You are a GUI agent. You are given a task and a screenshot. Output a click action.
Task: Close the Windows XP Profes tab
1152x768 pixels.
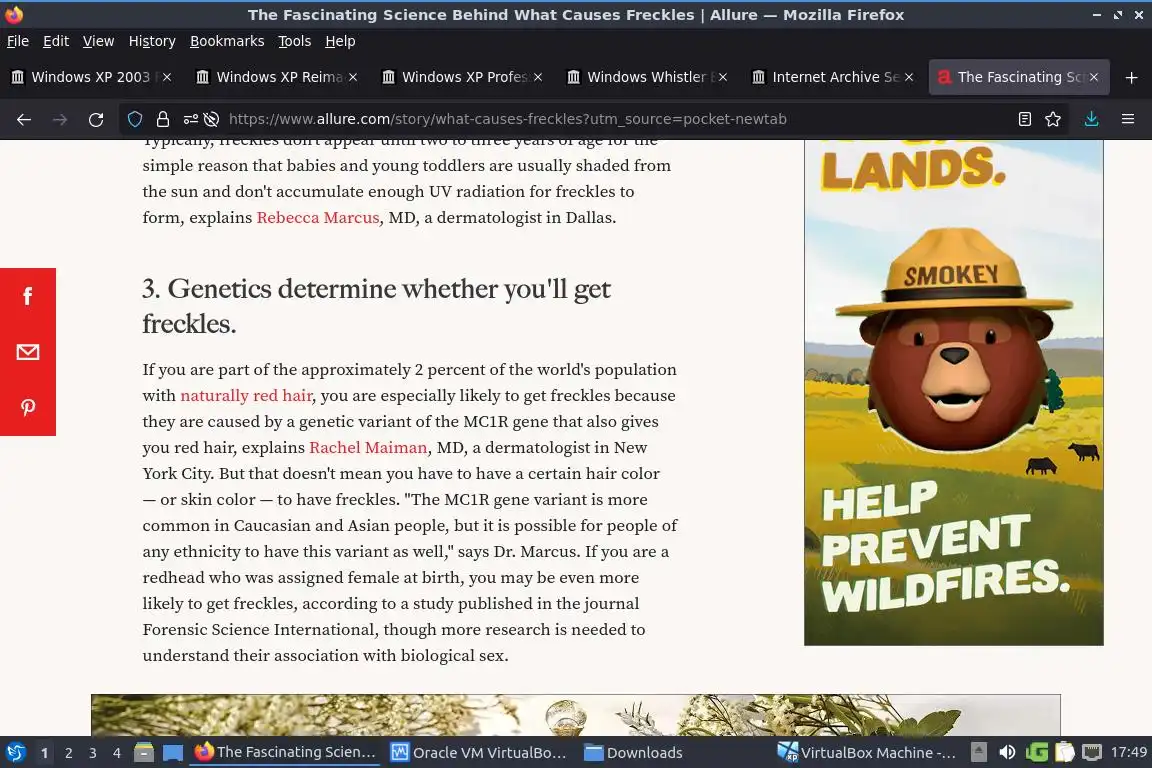(x=538, y=77)
